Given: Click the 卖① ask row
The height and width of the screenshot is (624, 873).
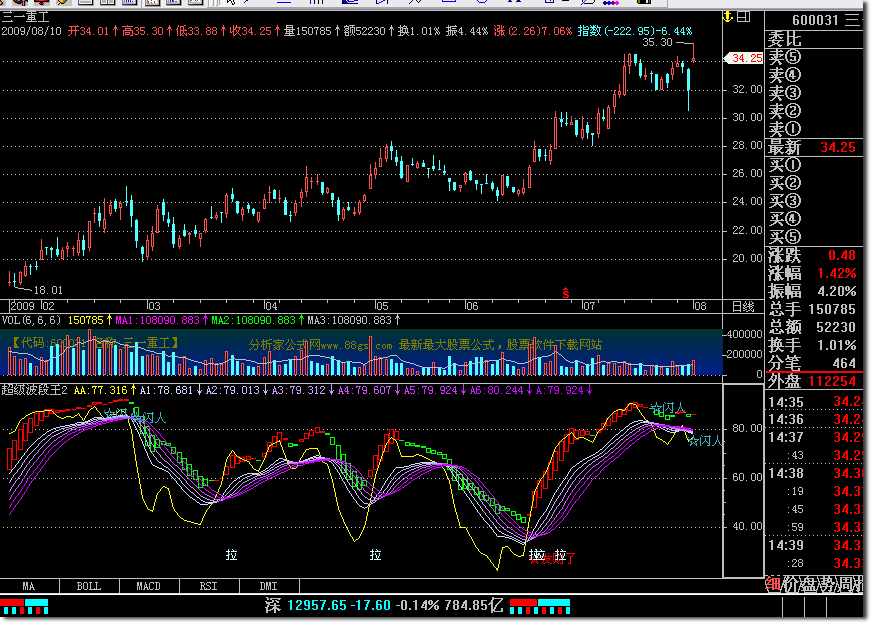Looking at the screenshot, I should tap(814, 129).
